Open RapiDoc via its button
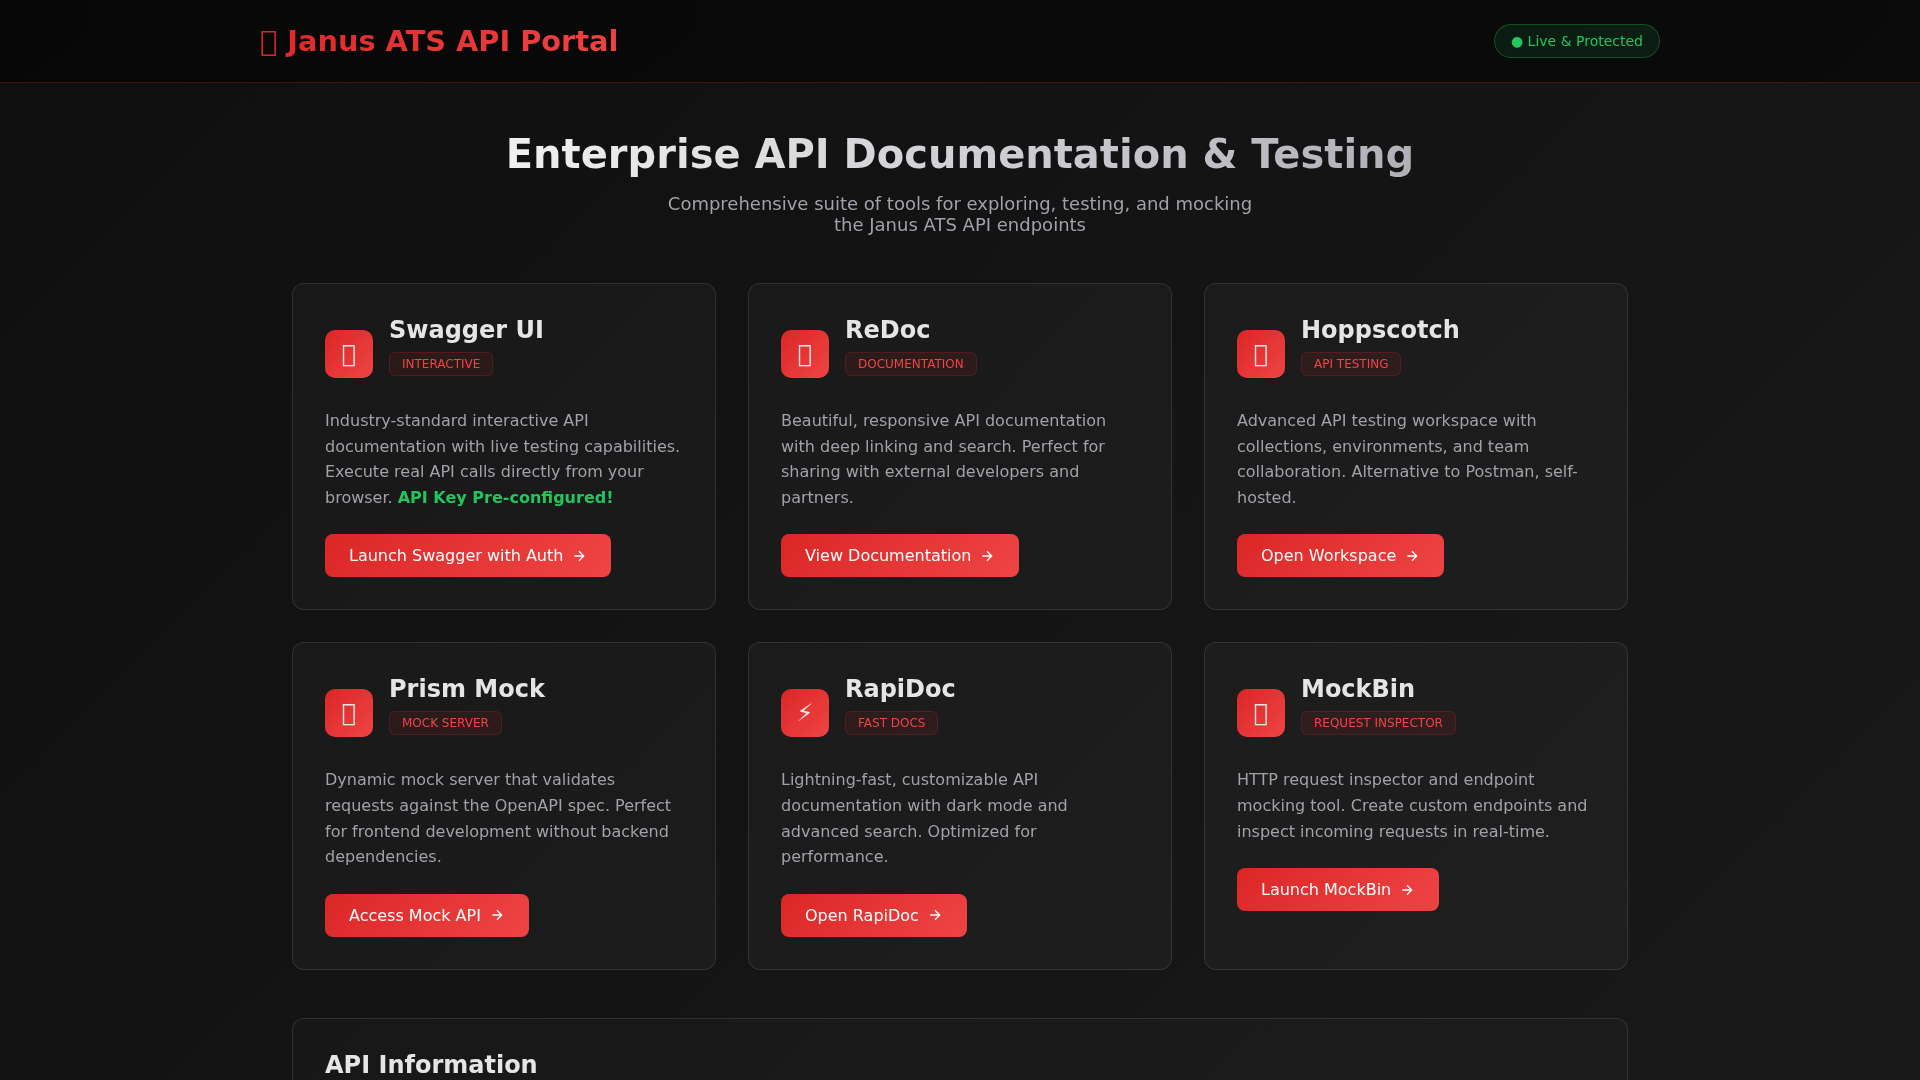The image size is (1920, 1080). click(873, 916)
